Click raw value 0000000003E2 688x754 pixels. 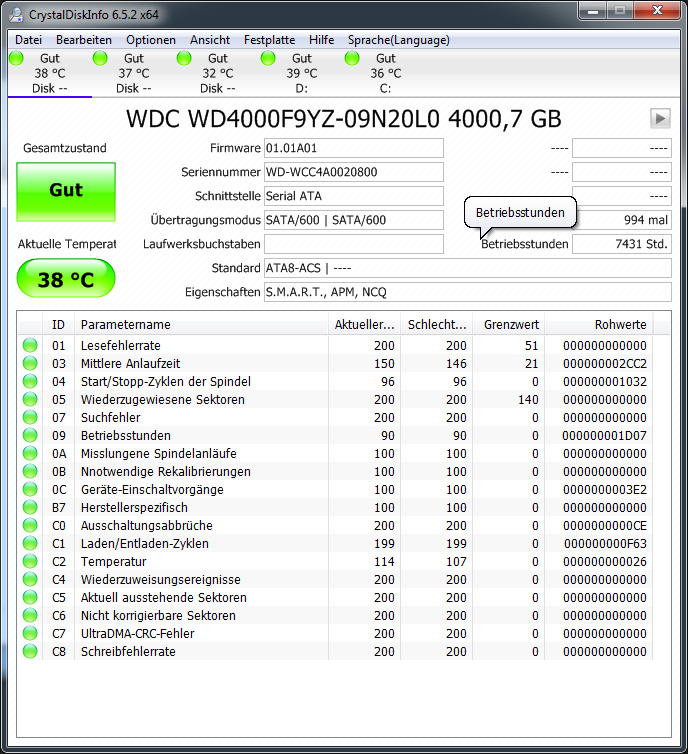[x=605, y=490]
